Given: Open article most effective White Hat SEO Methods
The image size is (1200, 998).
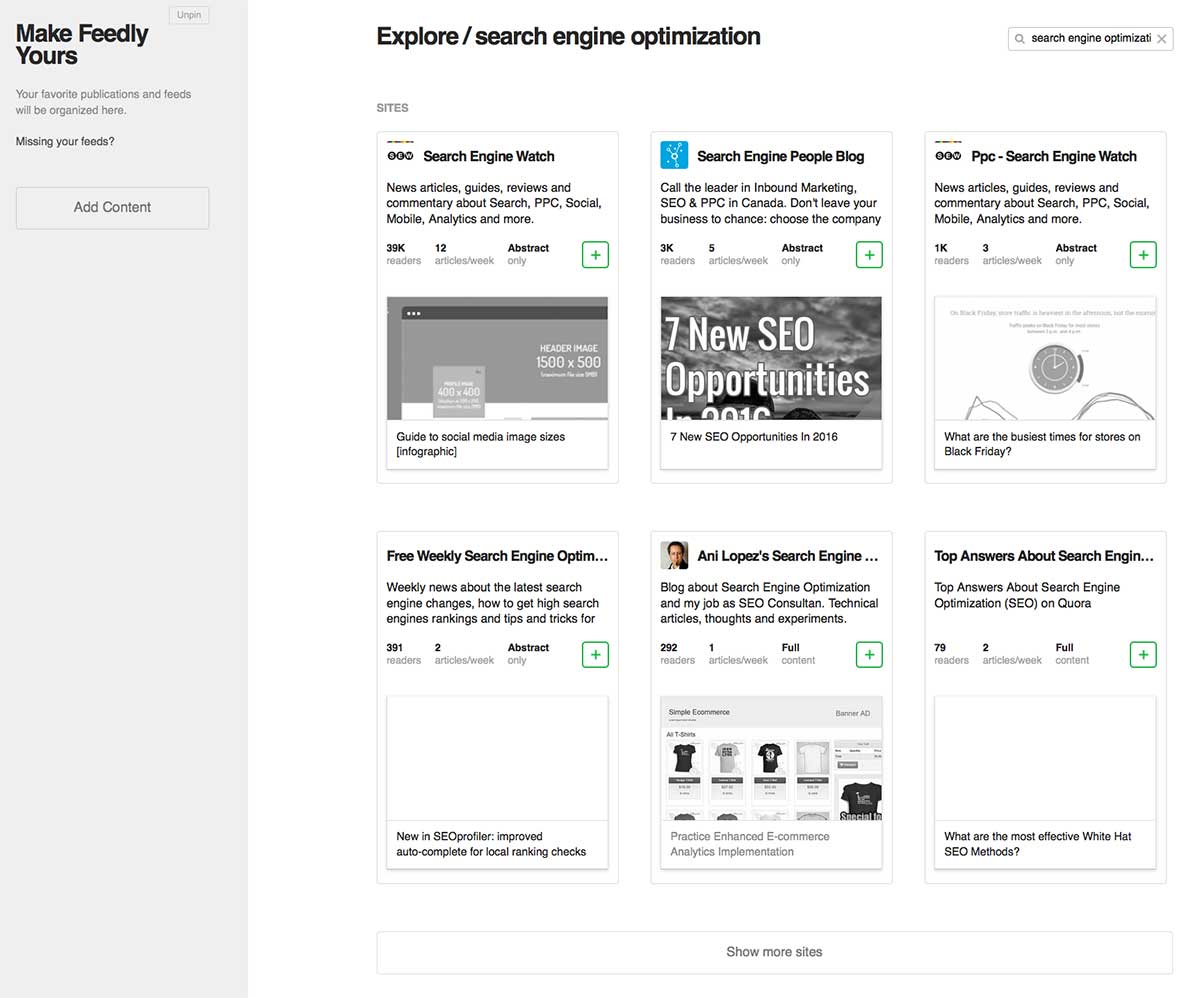Looking at the screenshot, I should pos(1038,844).
